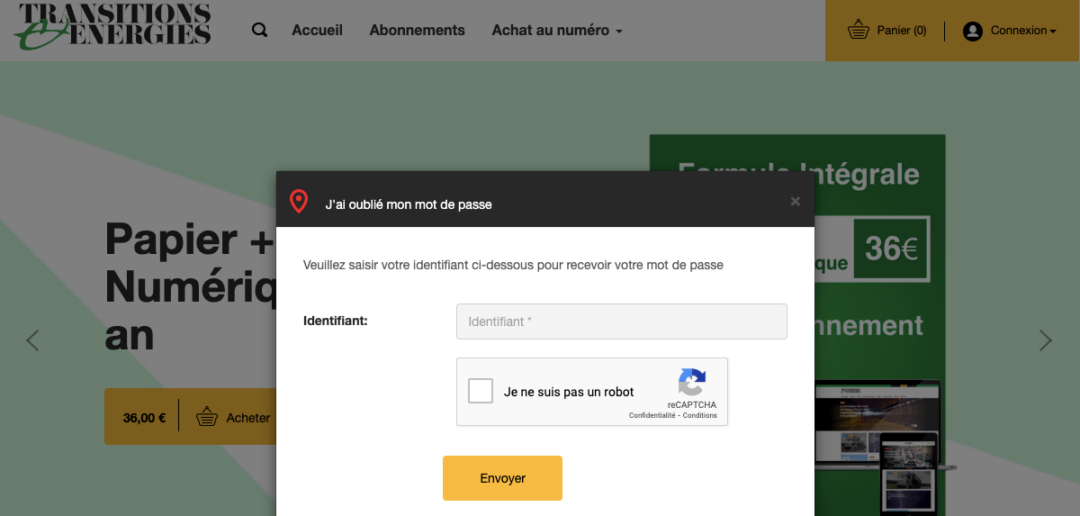
Task: Click the reCAPTCHA logo
Action: [x=692, y=382]
